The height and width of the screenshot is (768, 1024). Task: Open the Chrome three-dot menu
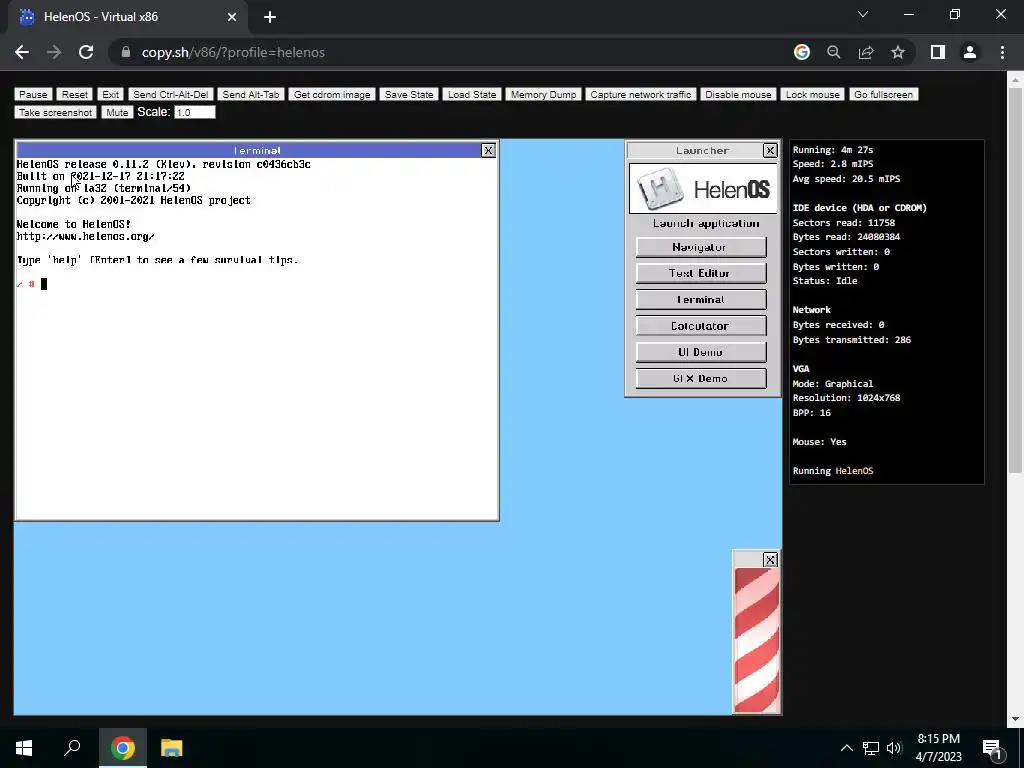[1002, 52]
